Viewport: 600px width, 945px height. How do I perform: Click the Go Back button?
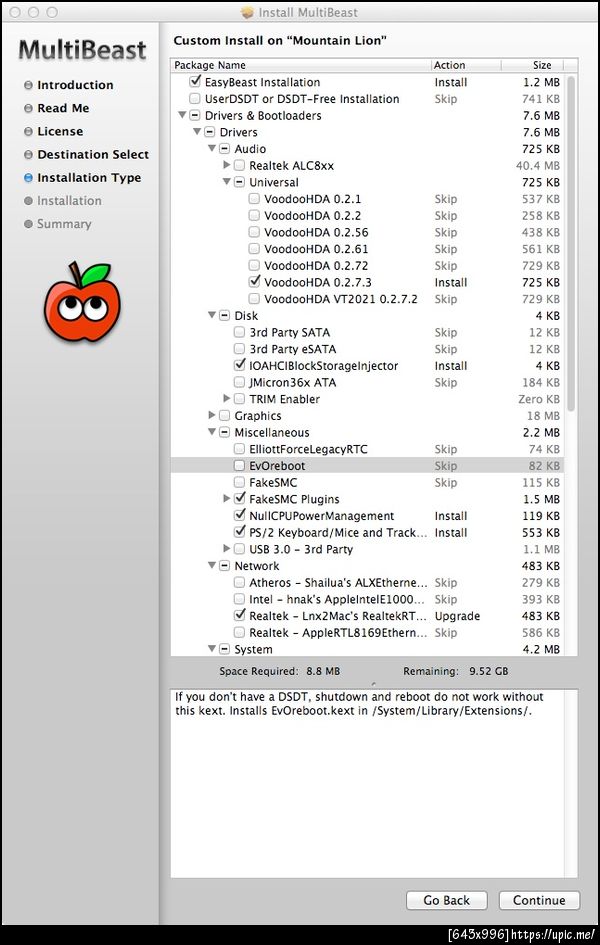point(446,900)
